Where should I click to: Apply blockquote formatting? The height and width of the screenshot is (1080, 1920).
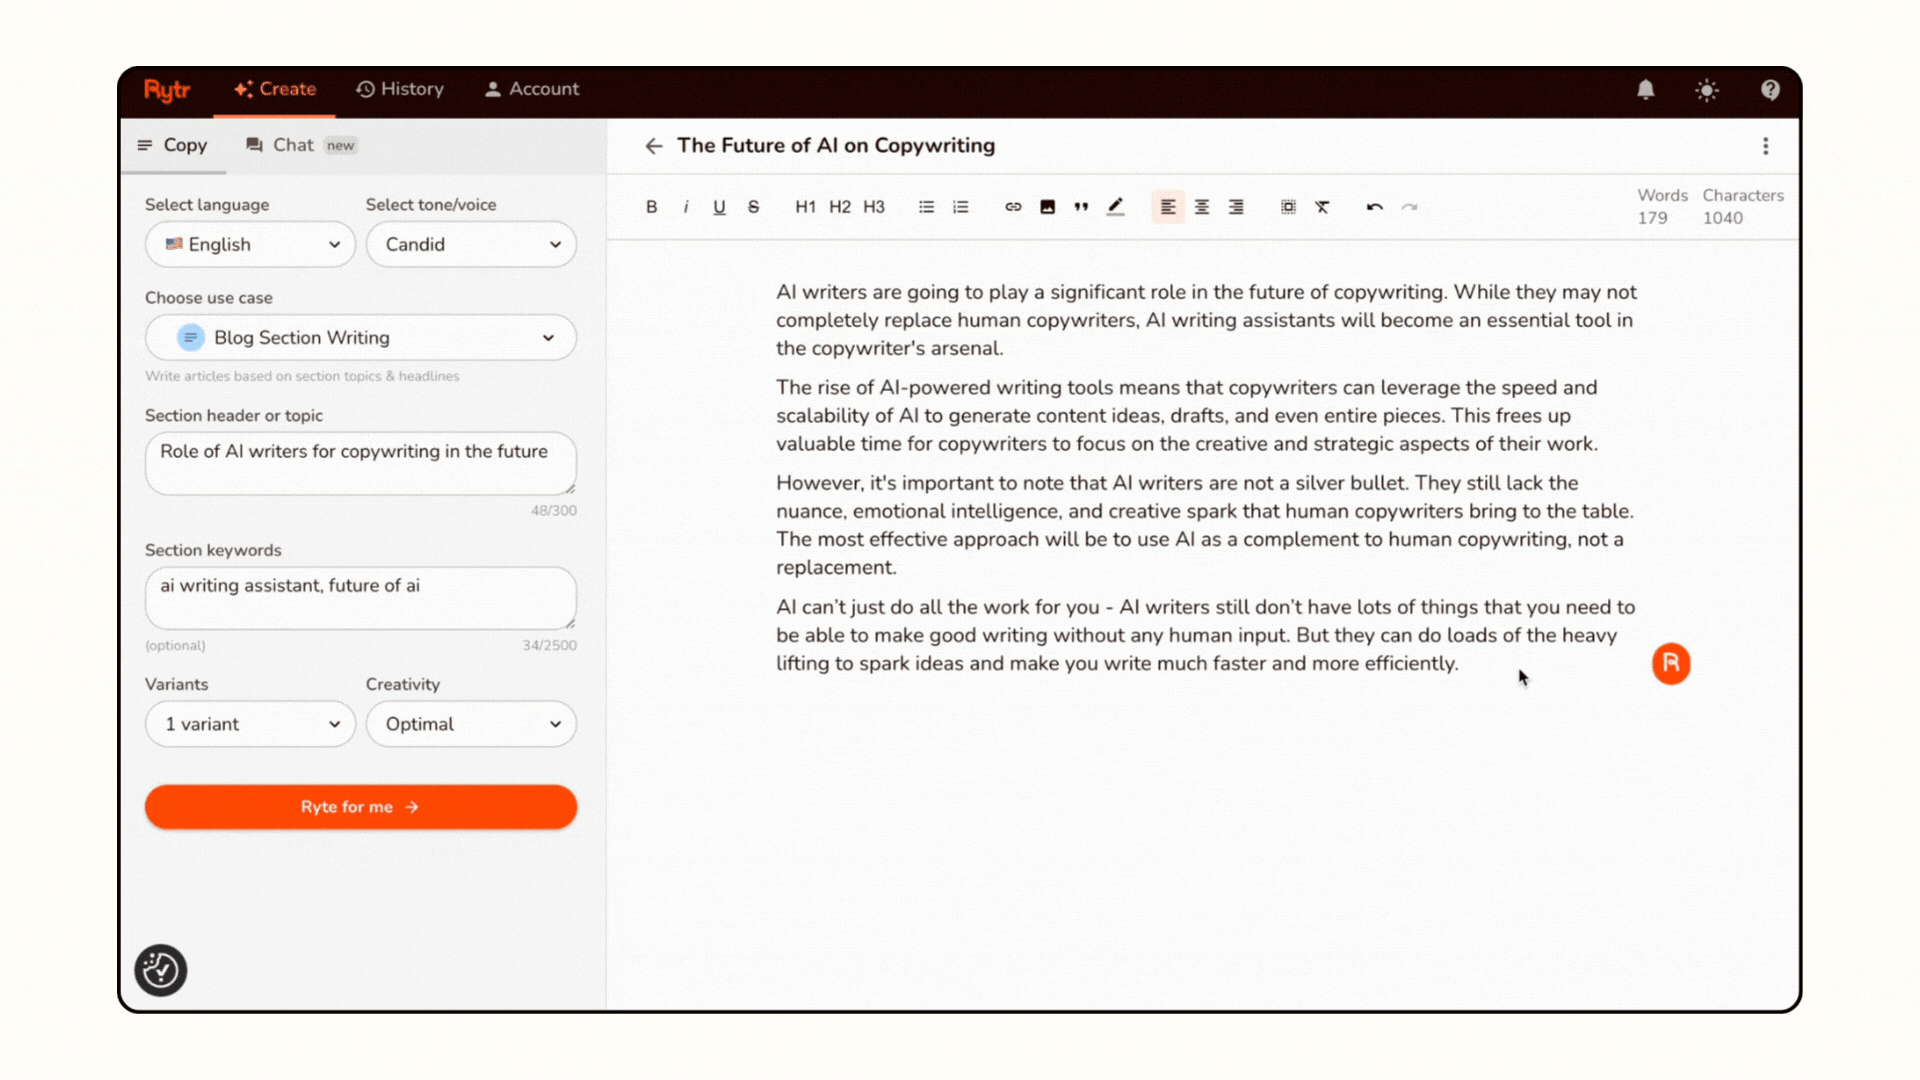(x=1081, y=207)
